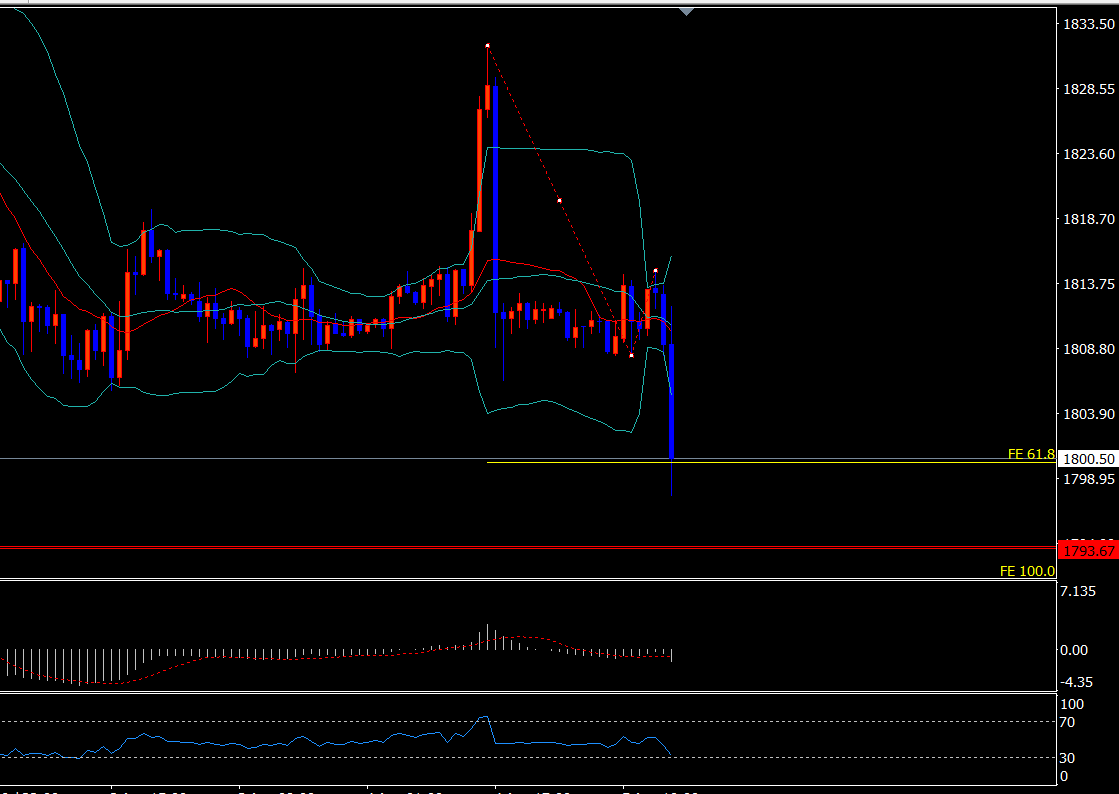Click the red 1793.67 price tag

click(1088, 550)
